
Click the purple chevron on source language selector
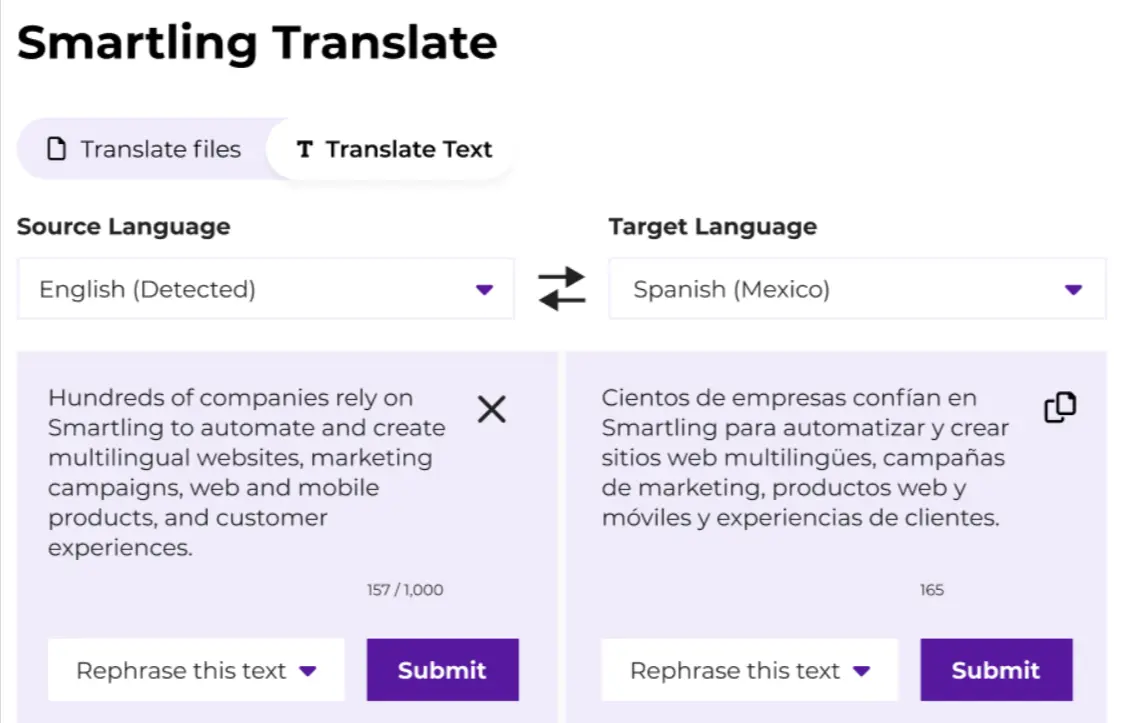point(485,289)
